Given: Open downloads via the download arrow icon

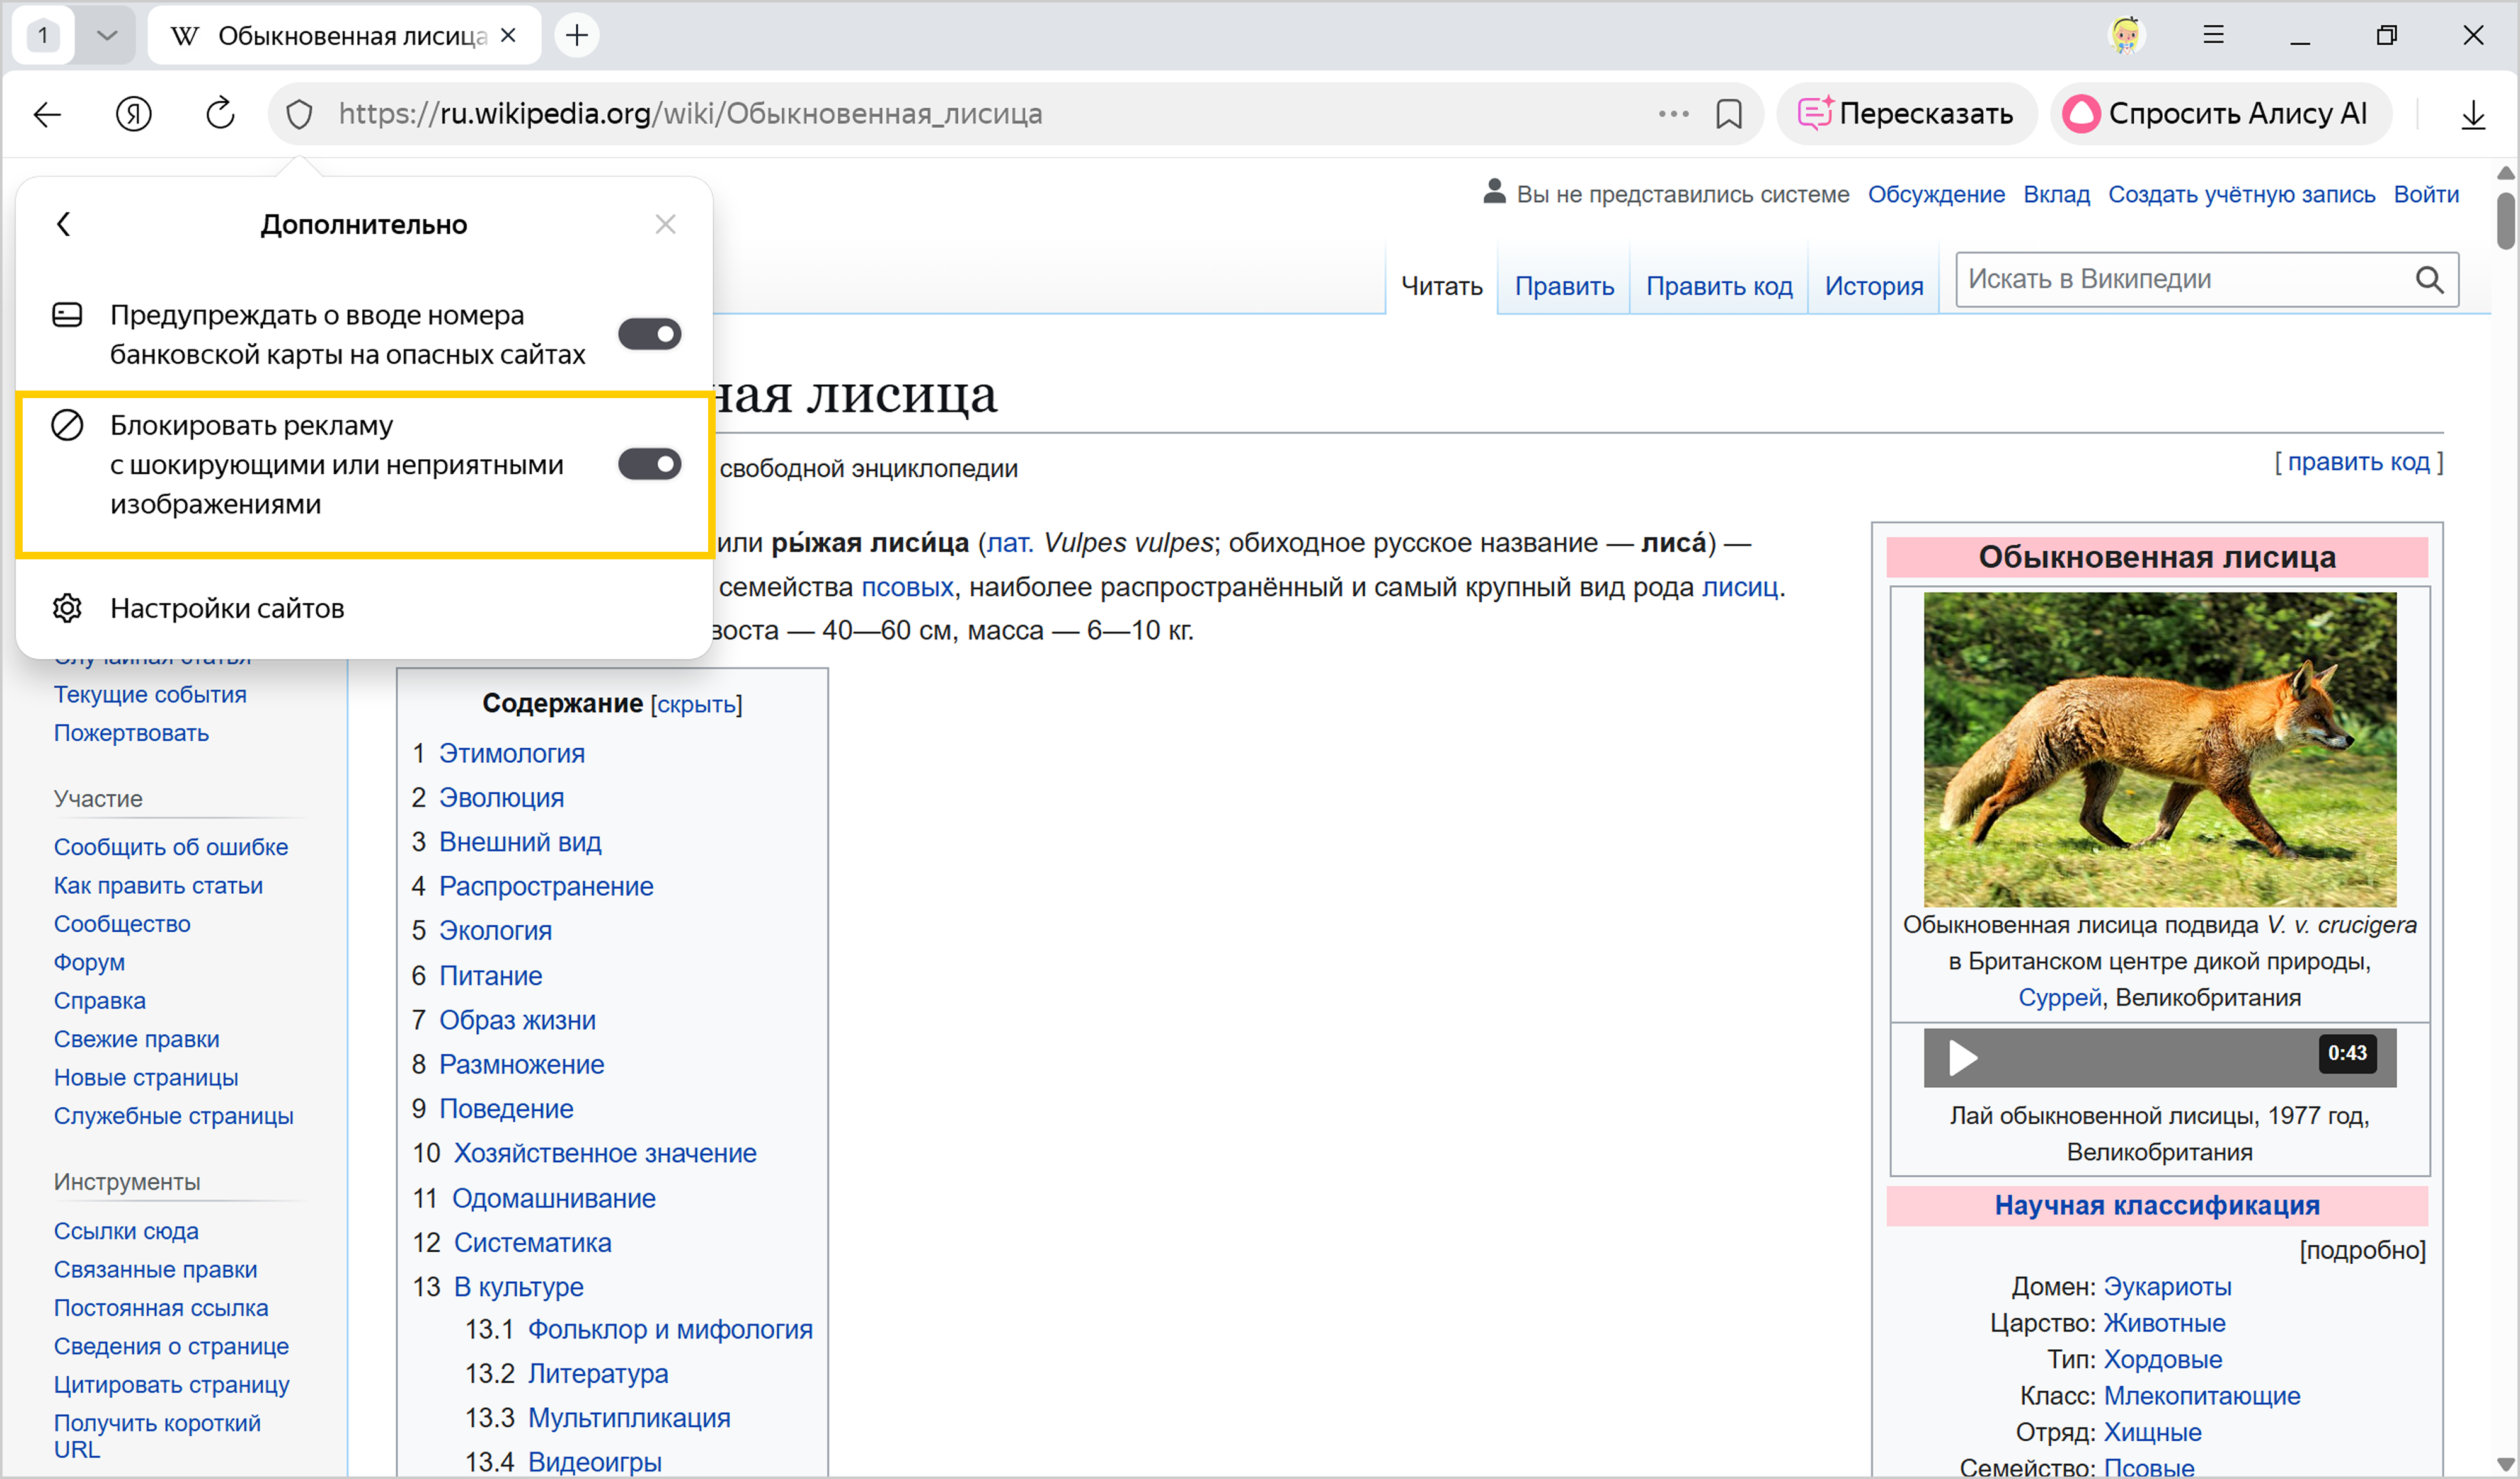Looking at the screenshot, I should pyautogui.click(x=2472, y=114).
